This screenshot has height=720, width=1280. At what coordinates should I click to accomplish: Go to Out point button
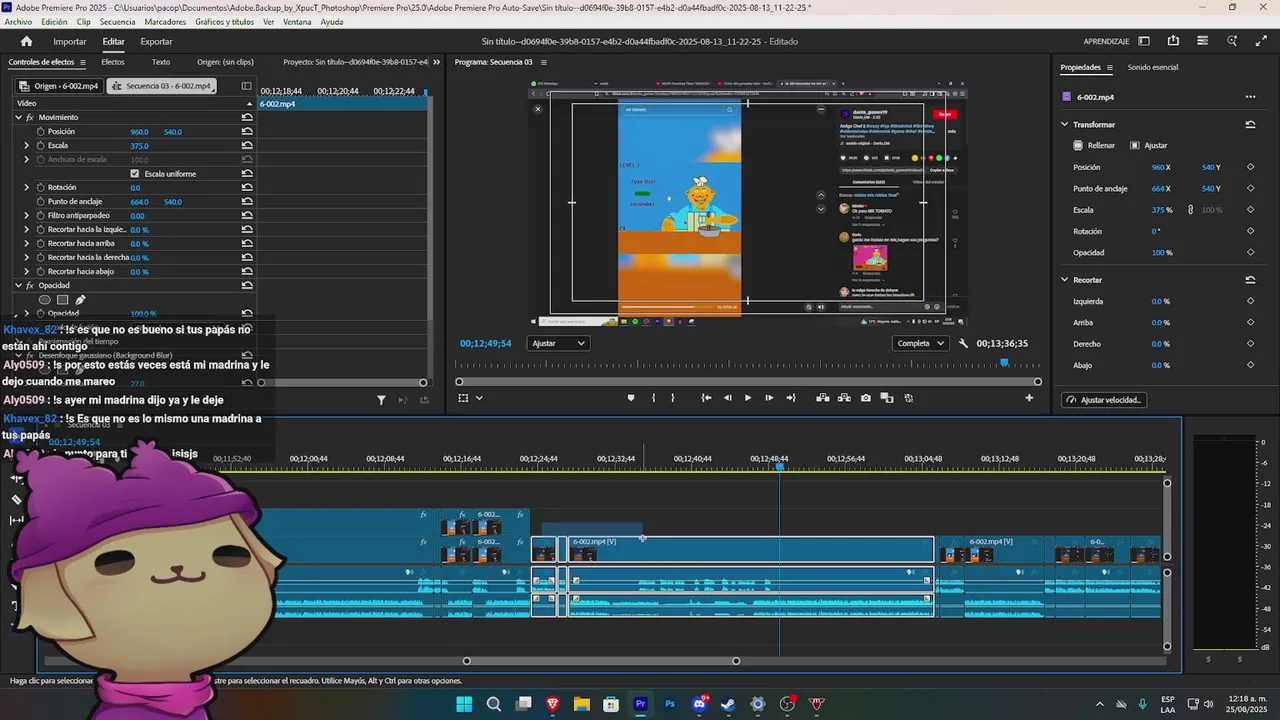(x=791, y=398)
